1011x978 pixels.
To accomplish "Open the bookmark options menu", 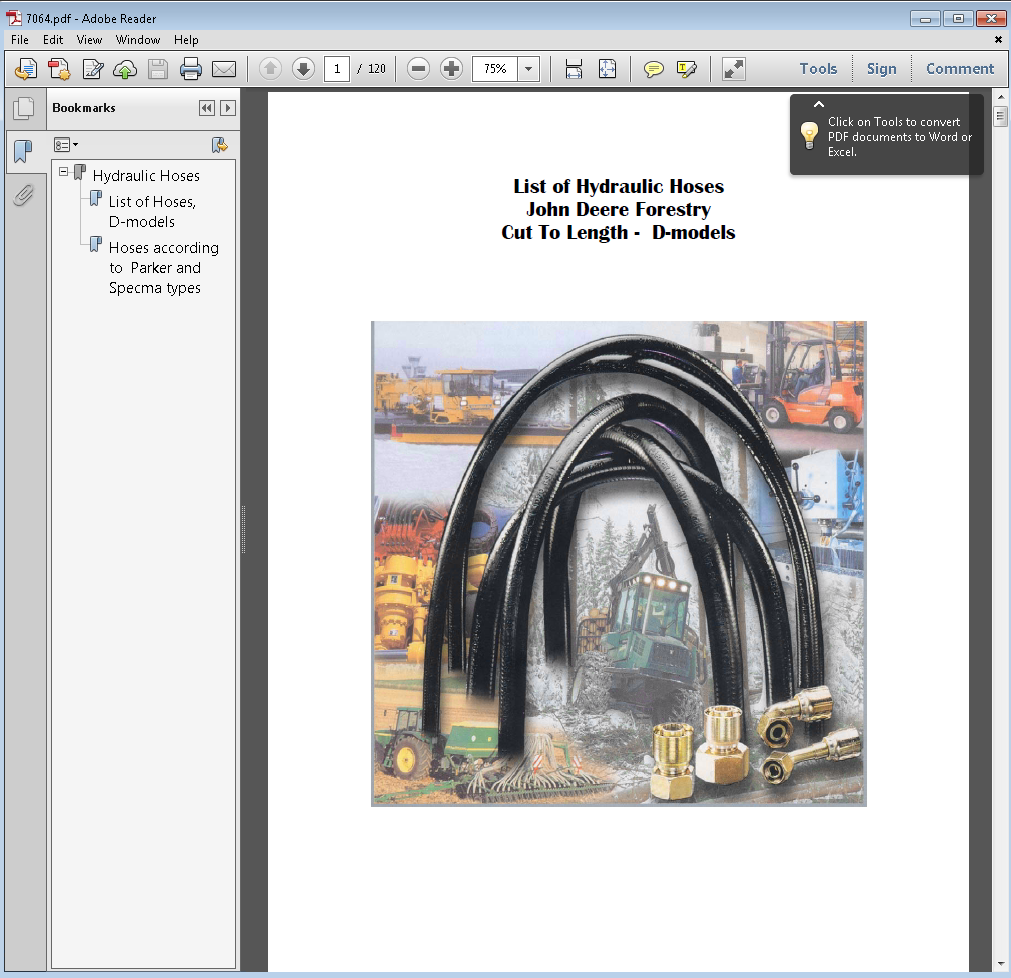I will [66, 145].
